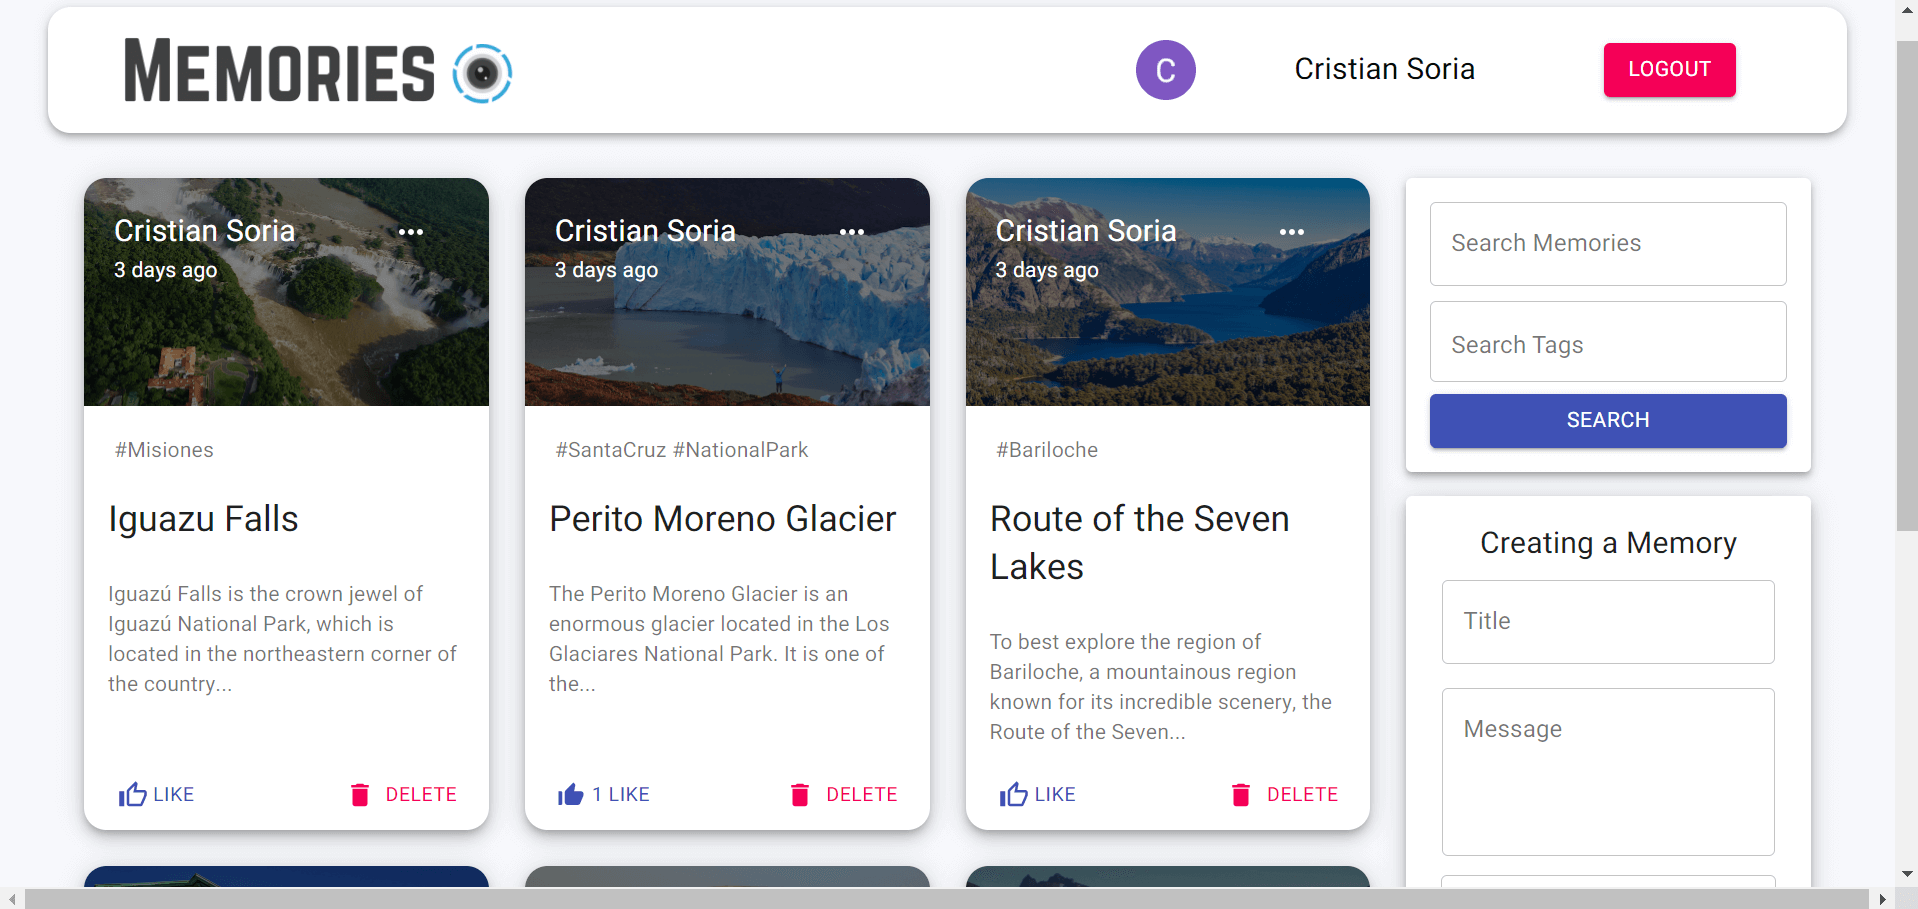Viewport: 1918px width, 909px height.
Task: Click the memory Title field
Action: (x=1607, y=622)
